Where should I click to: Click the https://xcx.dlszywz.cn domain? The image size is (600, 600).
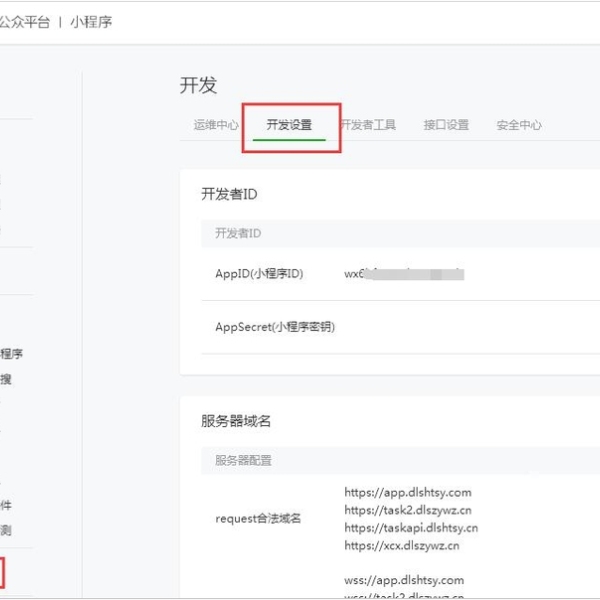point(402,546)
